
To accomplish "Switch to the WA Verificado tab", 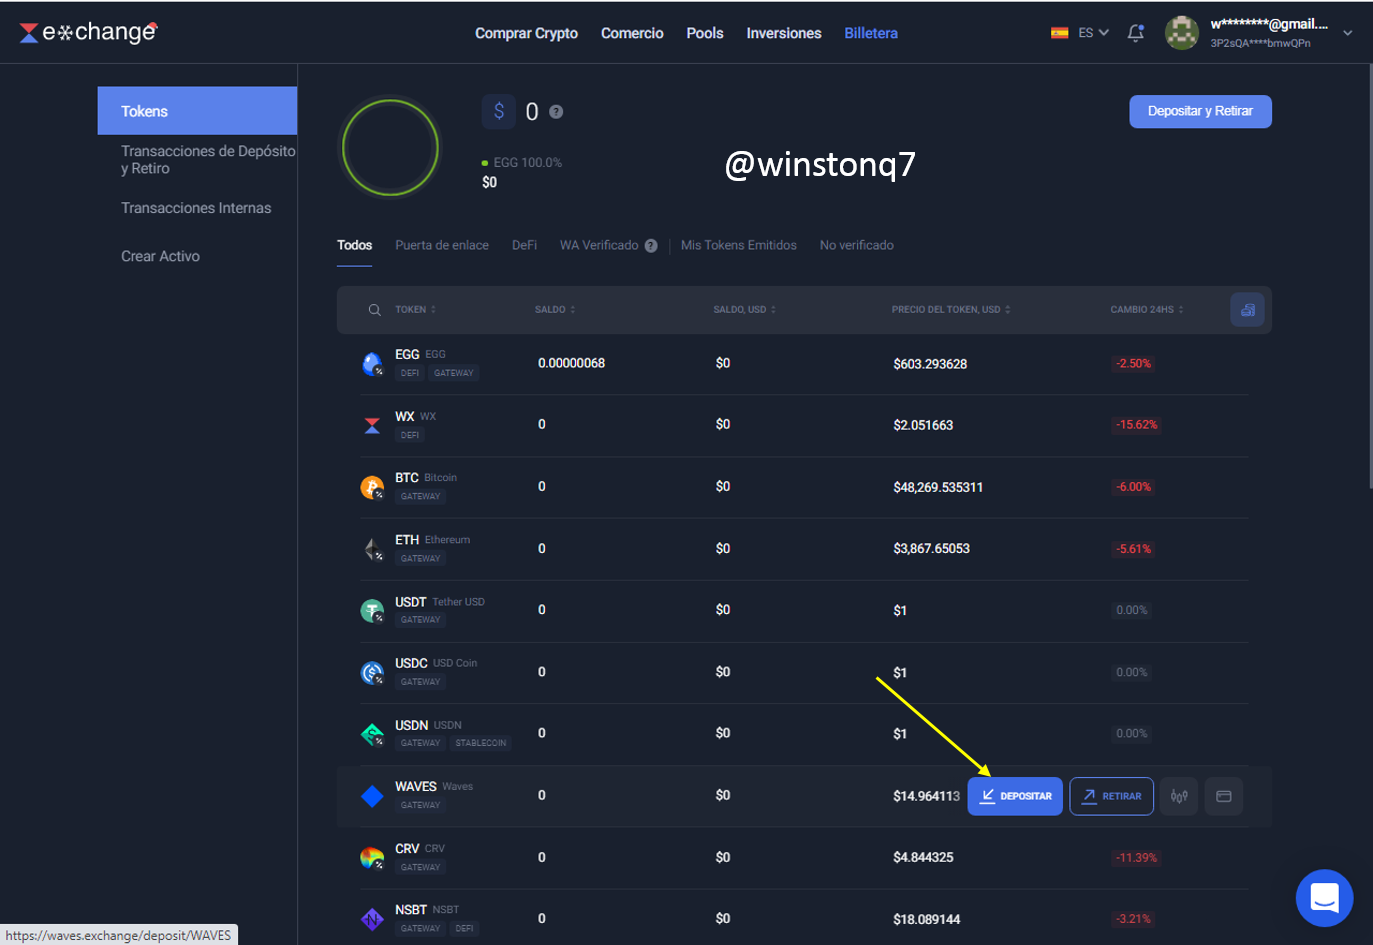I will pyautogui.click(x=599, y=246).
